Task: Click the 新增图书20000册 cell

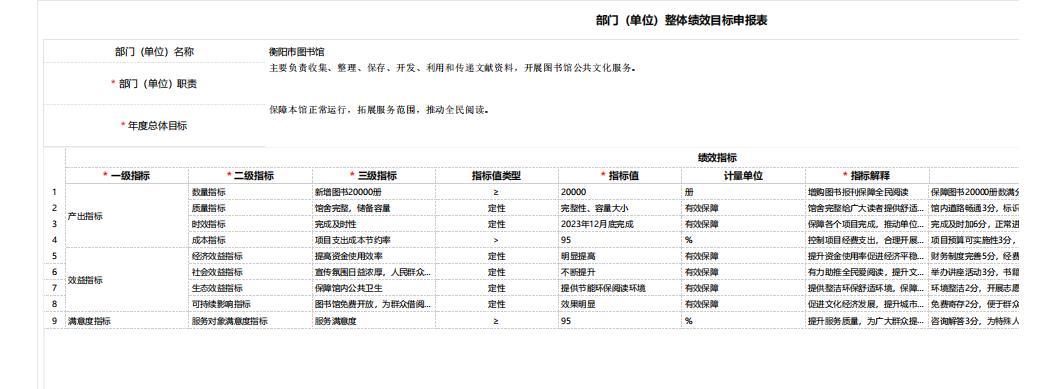Action: tap(373, 192)
